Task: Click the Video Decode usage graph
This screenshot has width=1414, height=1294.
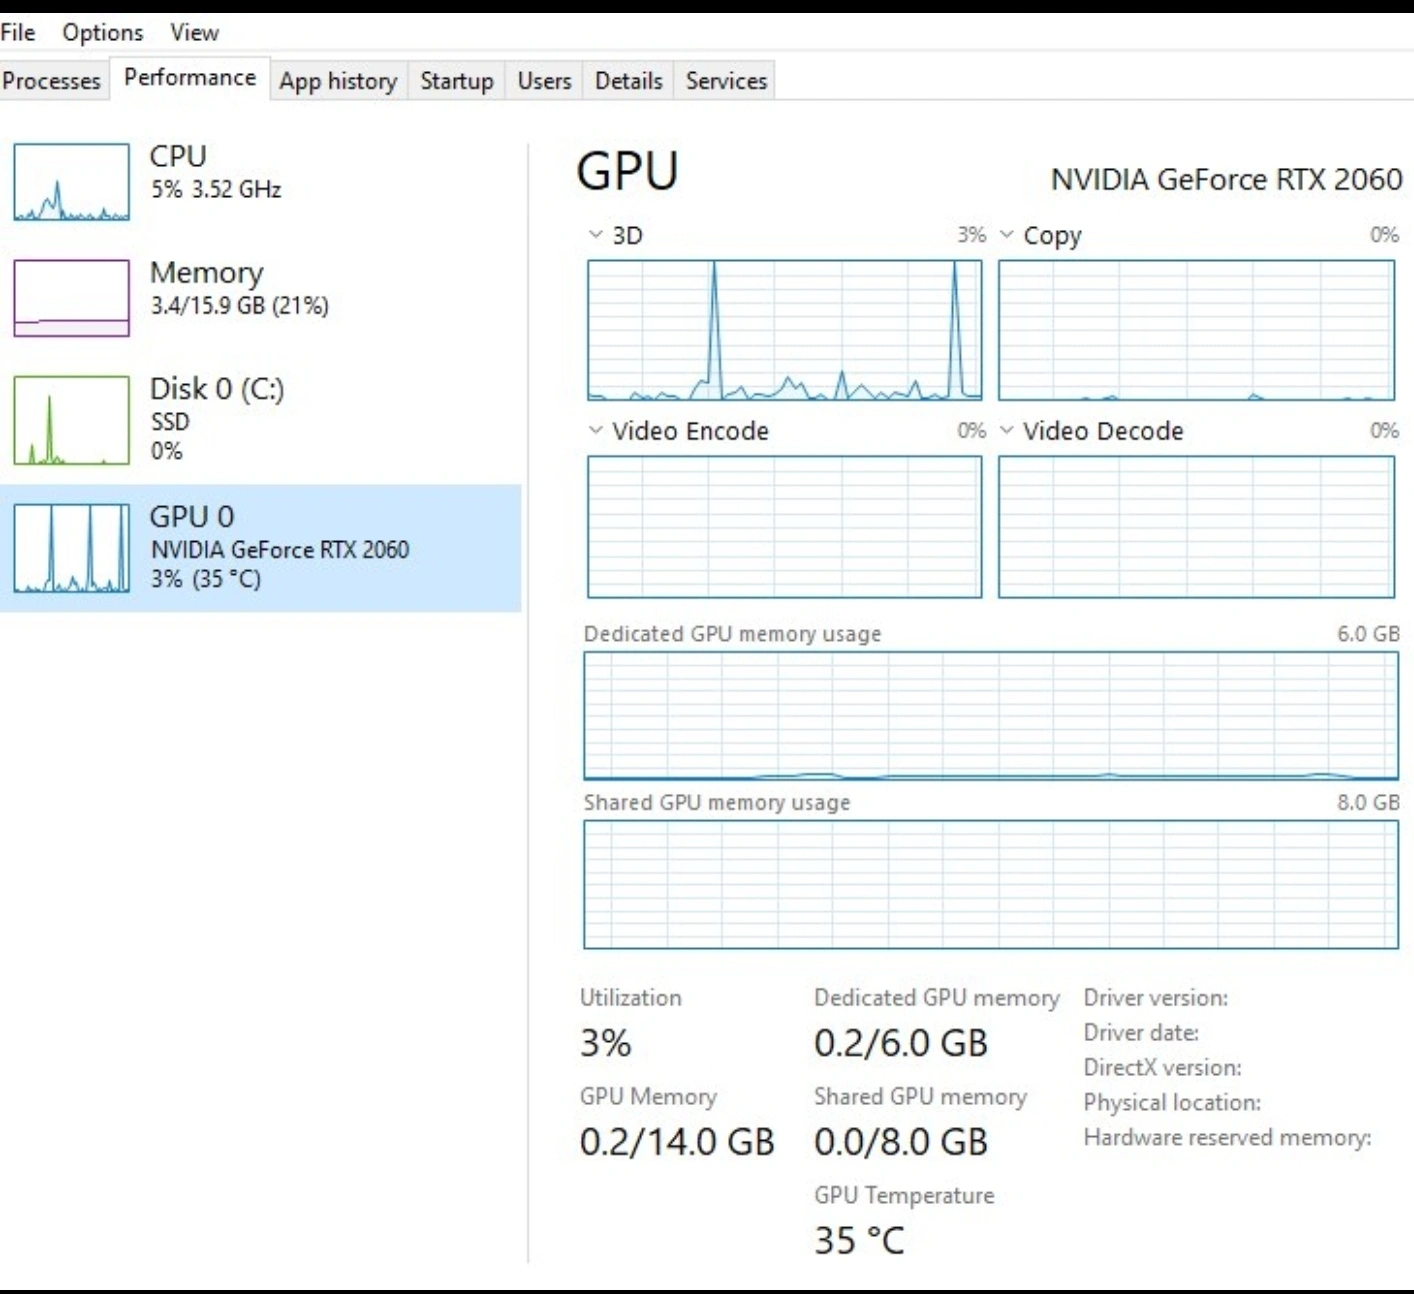Action: (x=1196, y=527)
